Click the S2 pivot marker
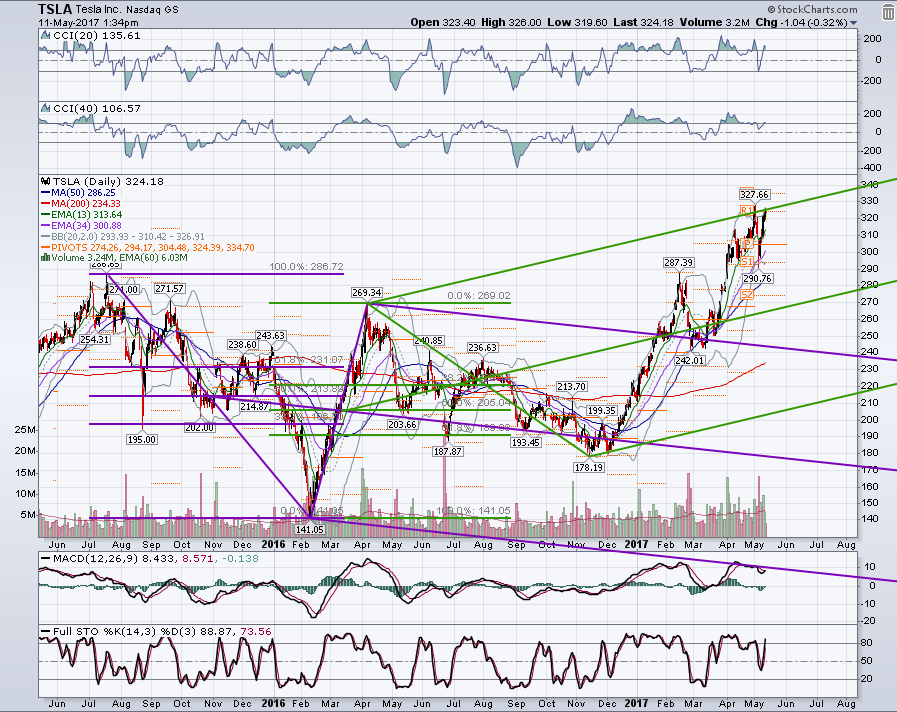Viewport: 897px width, 712px height. coord(747,295)
